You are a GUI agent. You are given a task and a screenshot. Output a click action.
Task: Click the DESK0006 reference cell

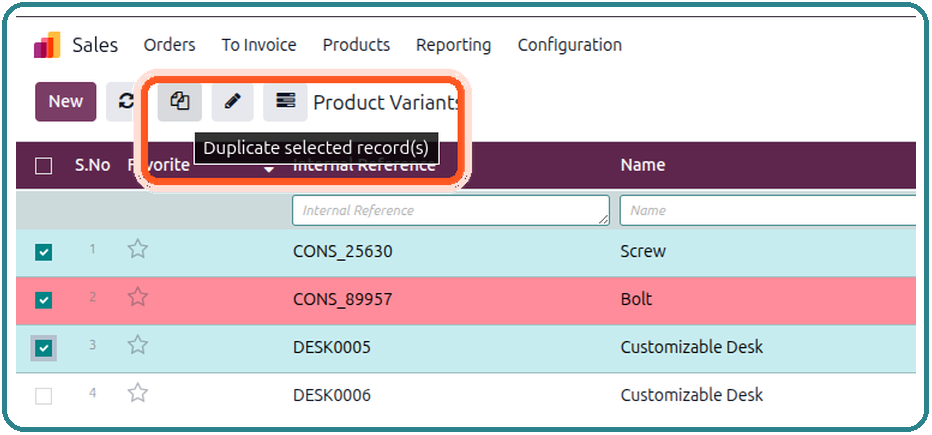pos(332,395)
